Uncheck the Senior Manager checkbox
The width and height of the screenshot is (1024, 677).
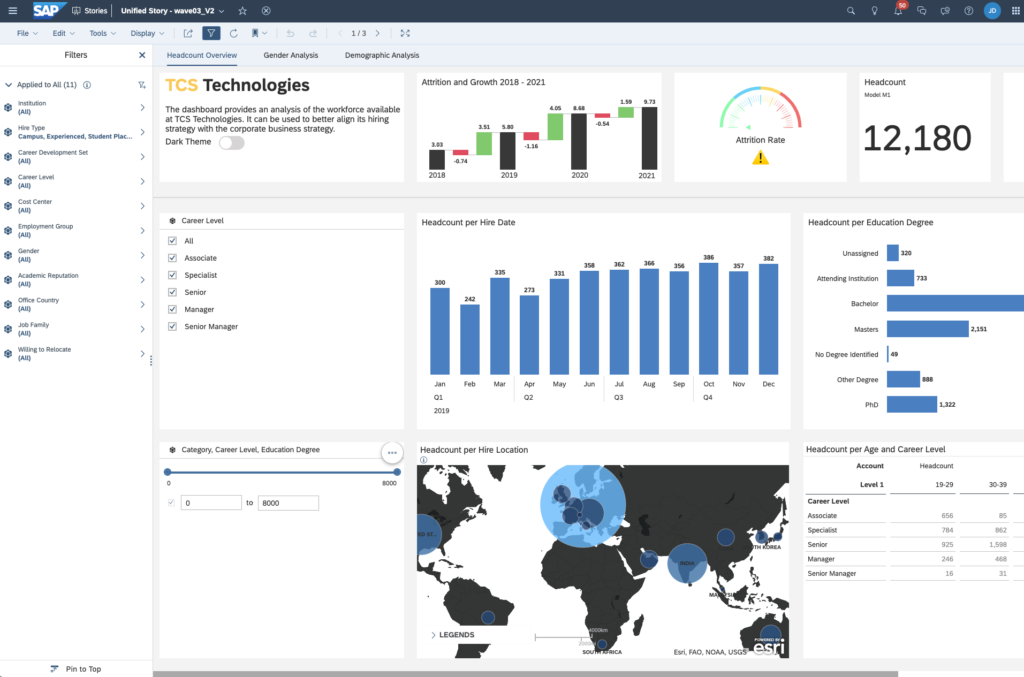(172, 326)
